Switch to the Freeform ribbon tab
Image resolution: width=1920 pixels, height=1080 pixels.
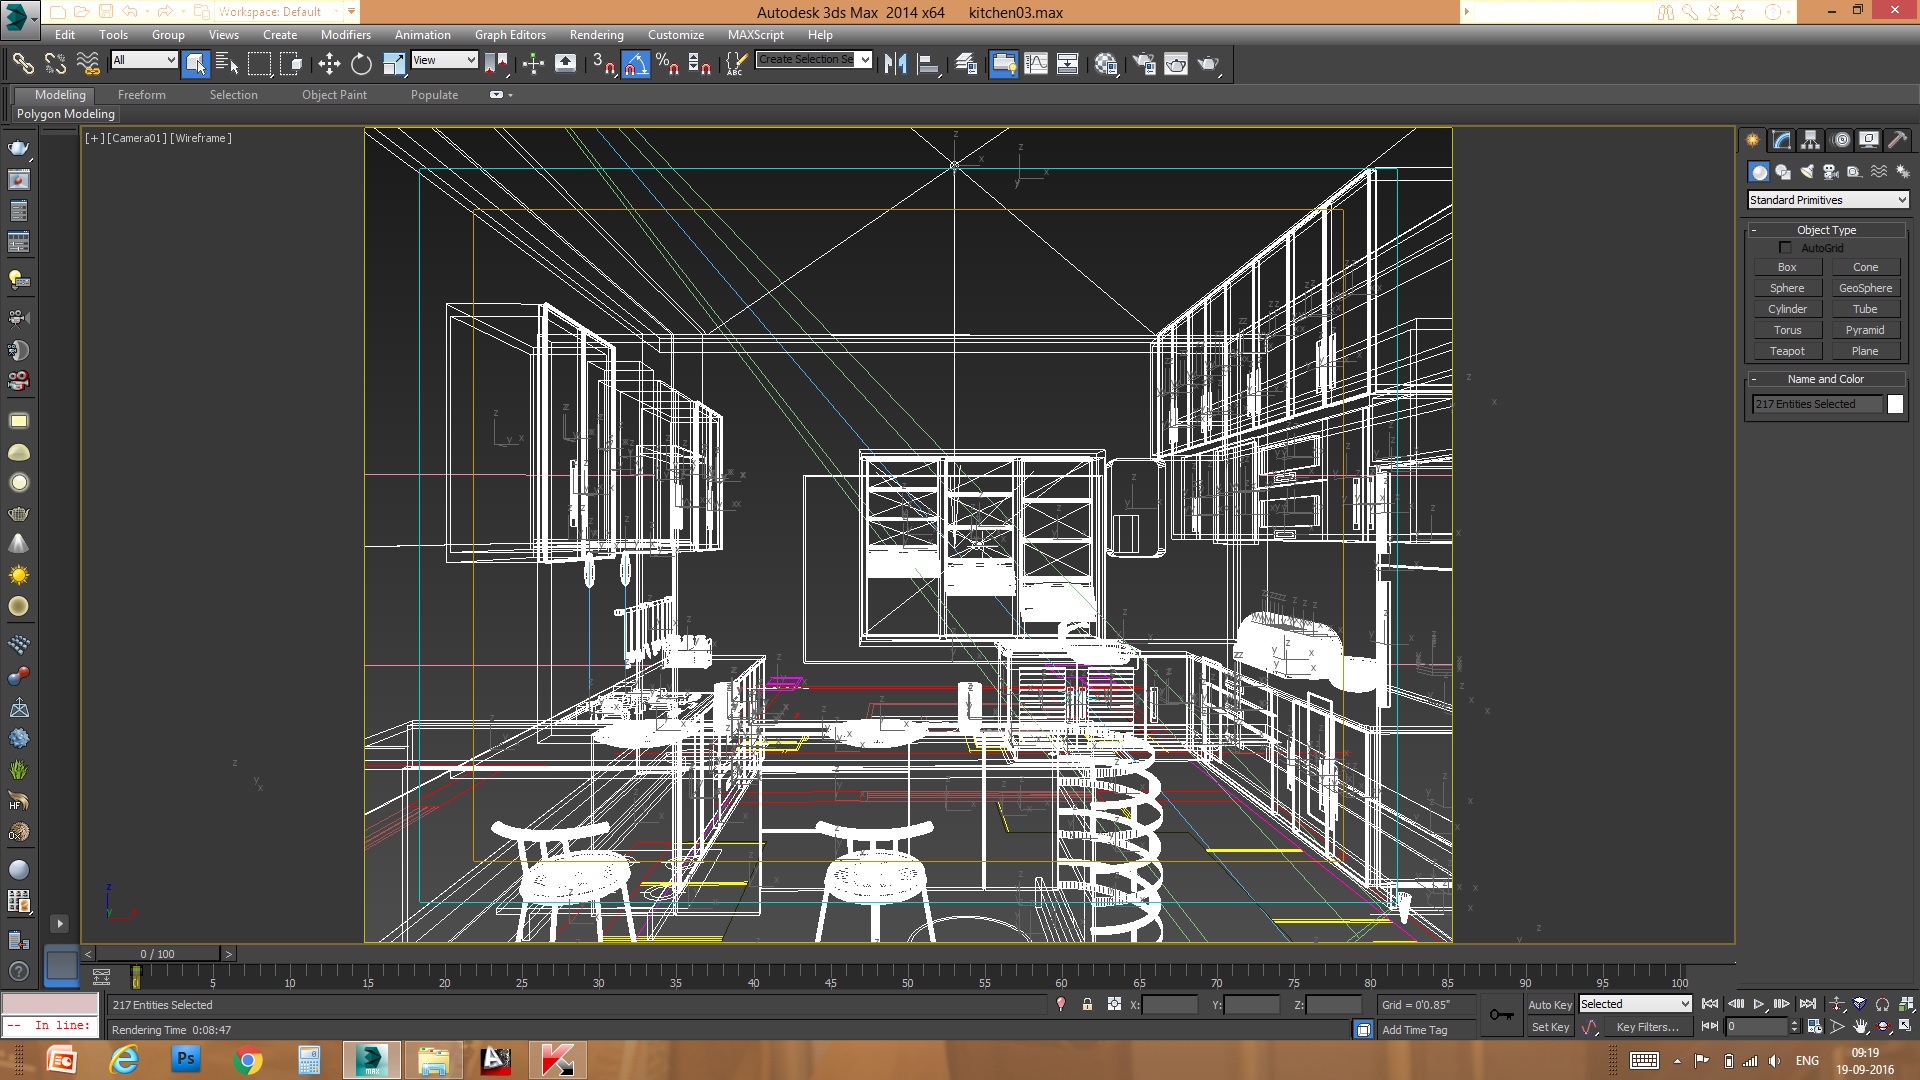[x=141, y=95]
